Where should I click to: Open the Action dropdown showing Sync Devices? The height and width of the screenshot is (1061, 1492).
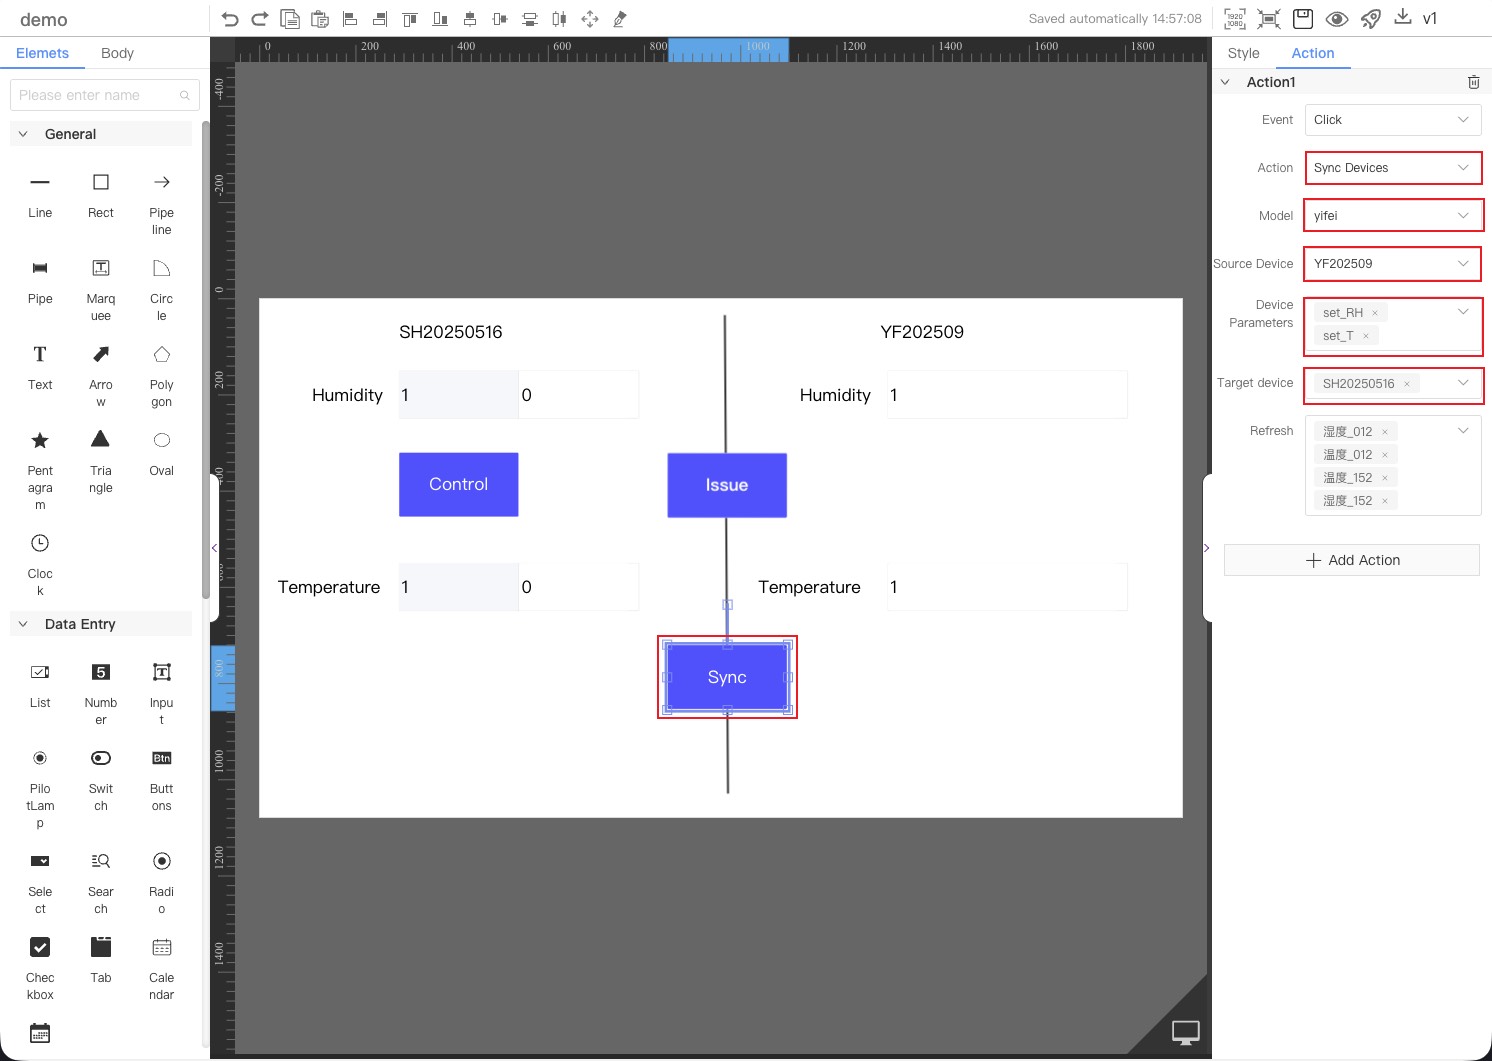point(1392,168)
